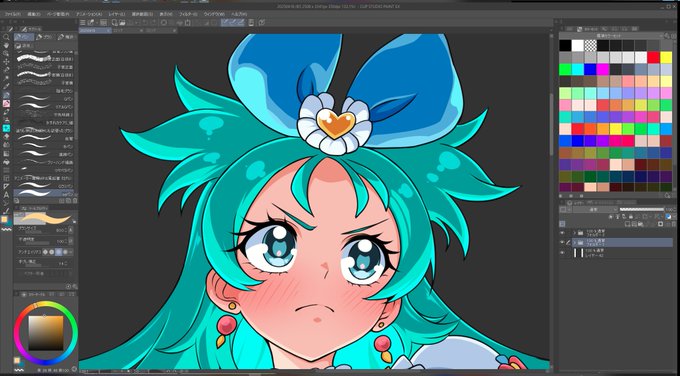Image resolution: width=680 pixels, height=376 pixels.
Task: Click the Undo arrow in command bar
Action: (145, 22)
